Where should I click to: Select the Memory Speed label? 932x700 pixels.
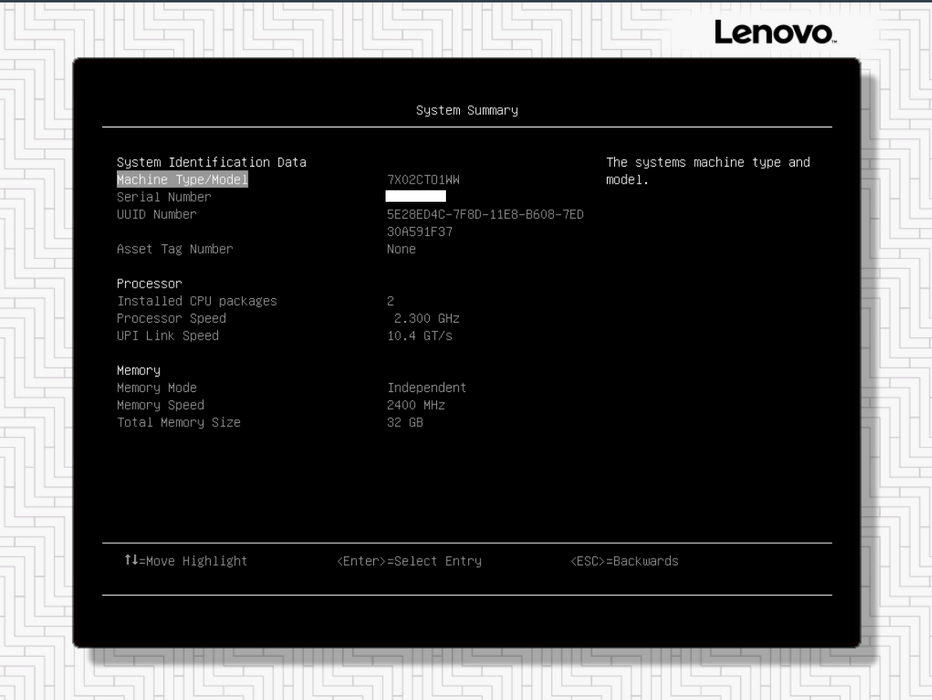[x=160, y=405]
